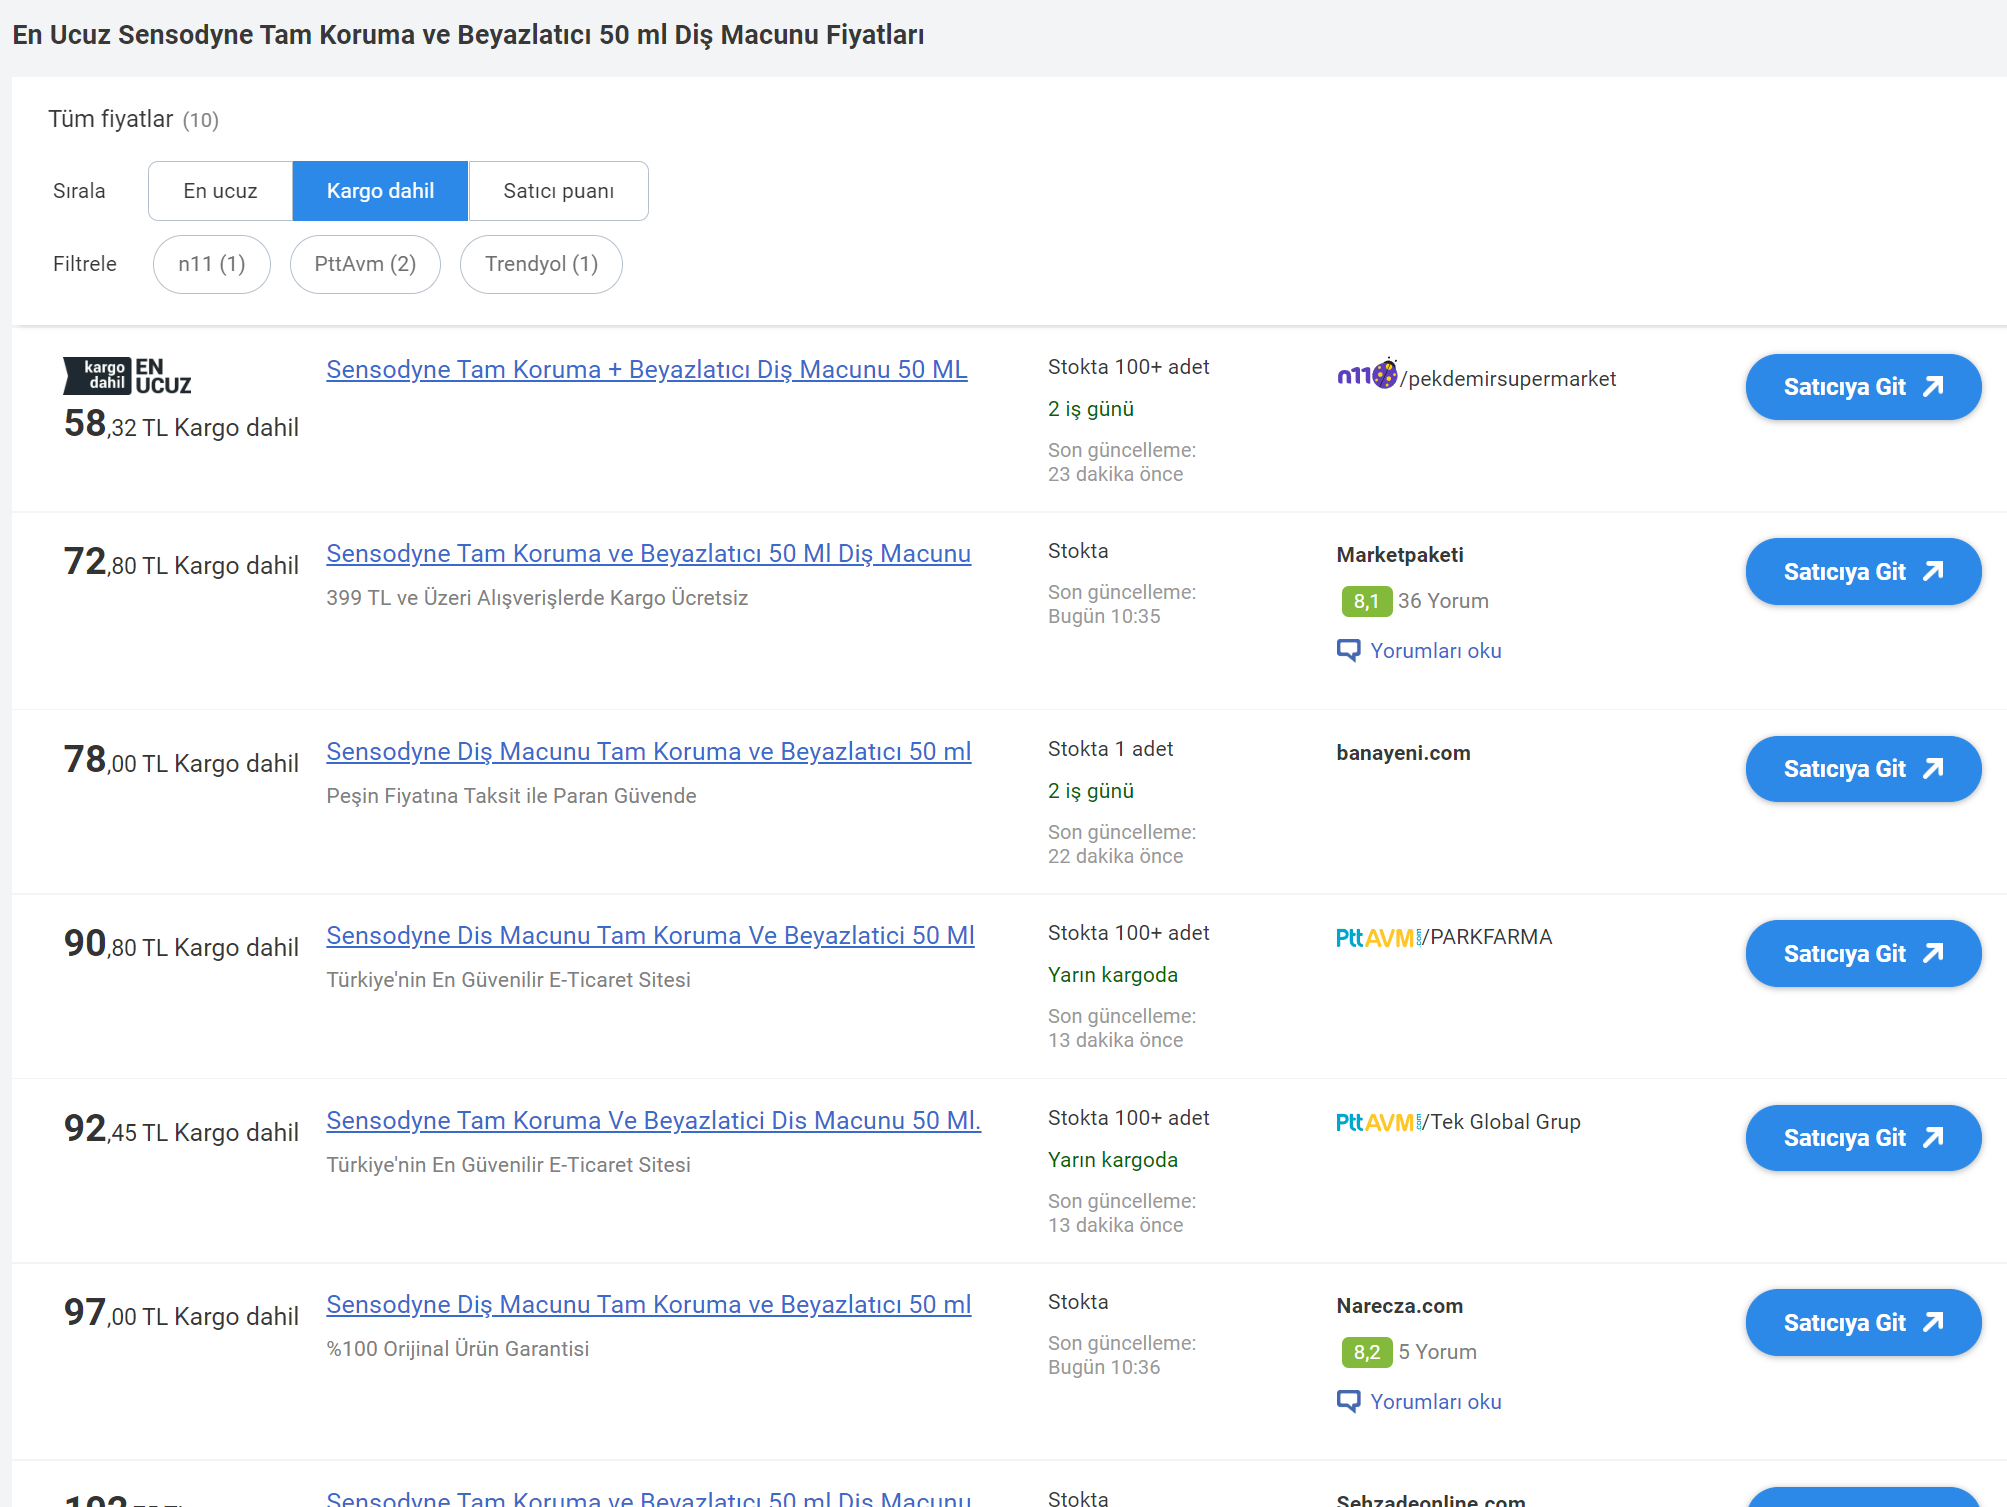Toggle the Trendyol (1) filter chip
The image size is (2007, 1507).
point(541,264)
